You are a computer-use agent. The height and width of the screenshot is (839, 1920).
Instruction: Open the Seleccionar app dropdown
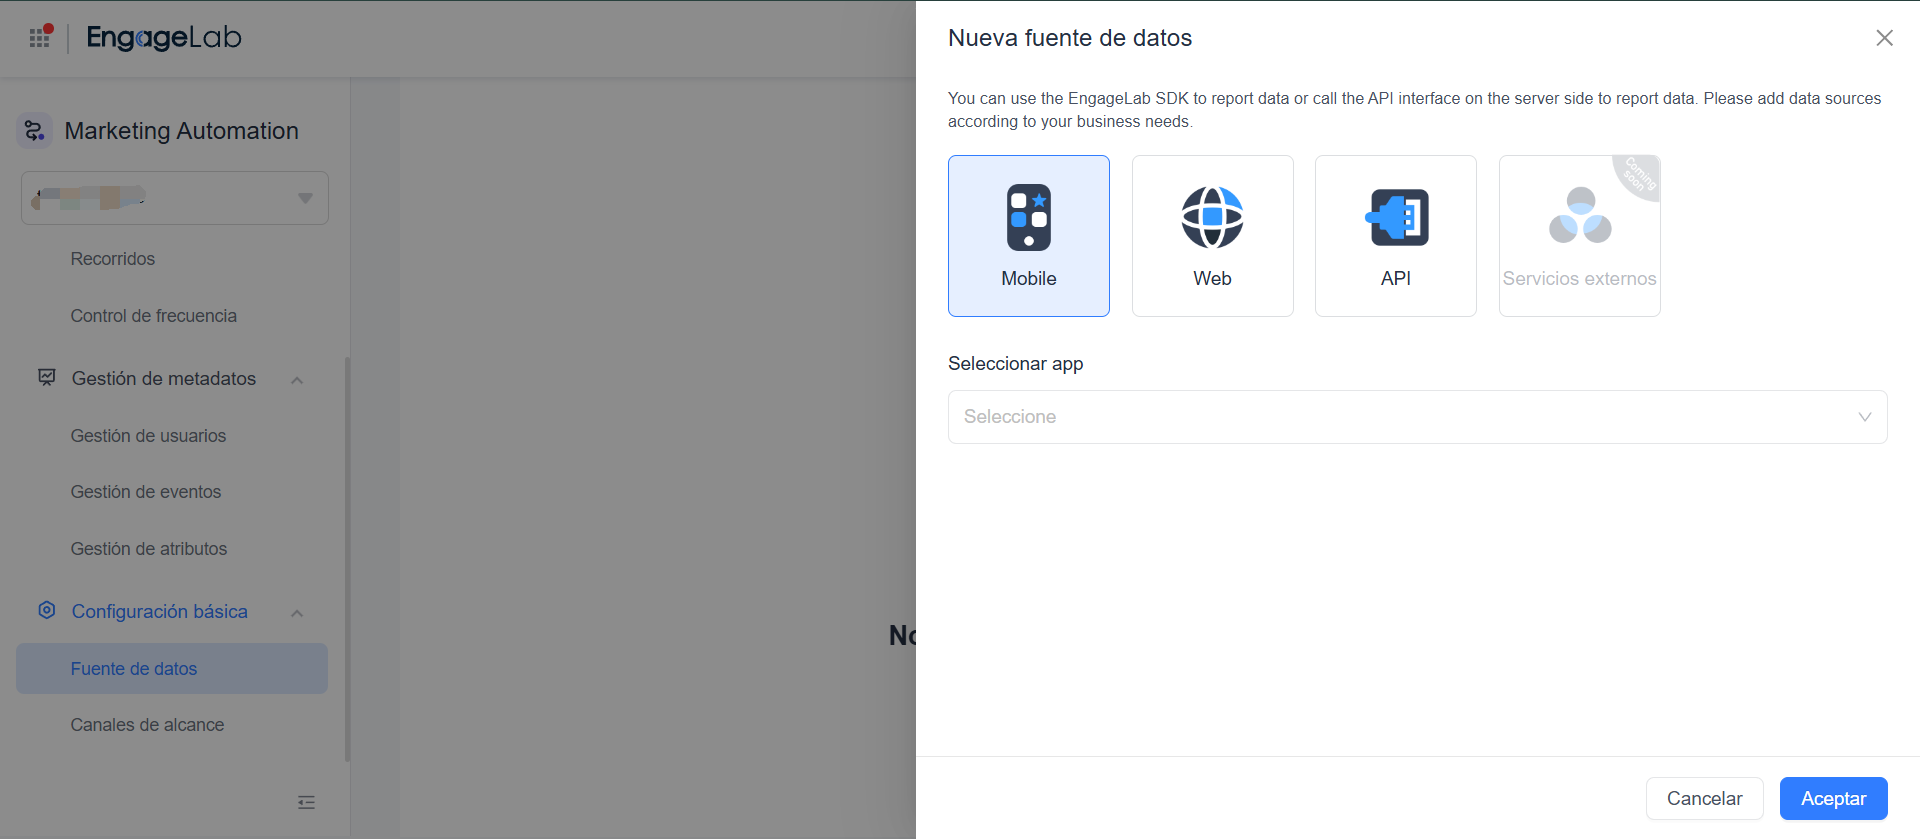pos(1418,417)
